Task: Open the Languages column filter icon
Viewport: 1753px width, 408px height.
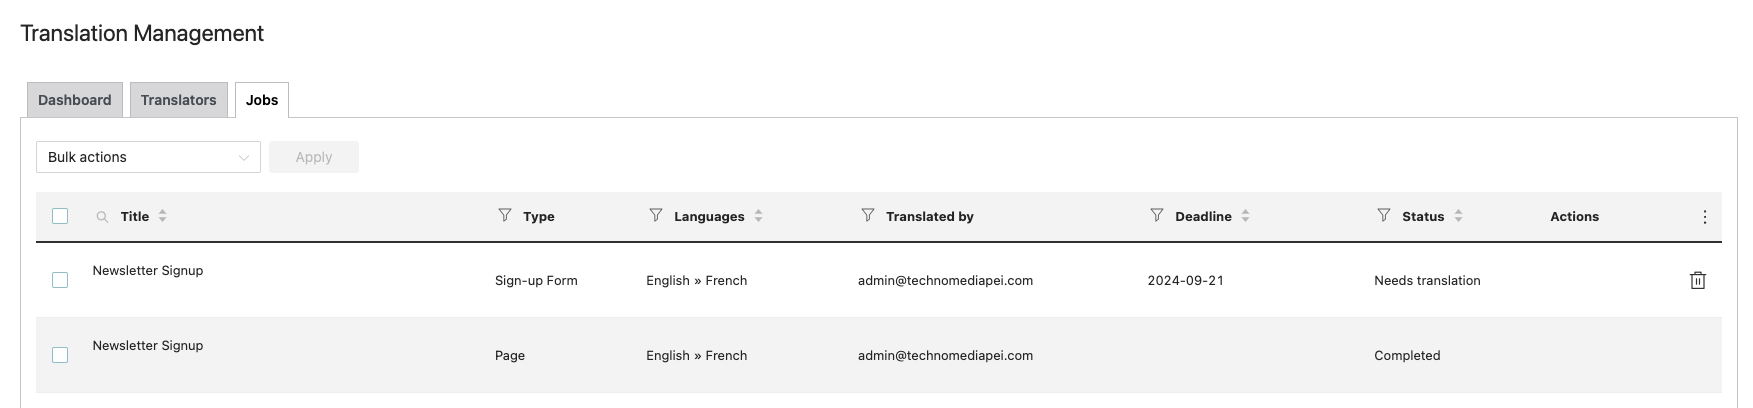Action: (656, 216)
